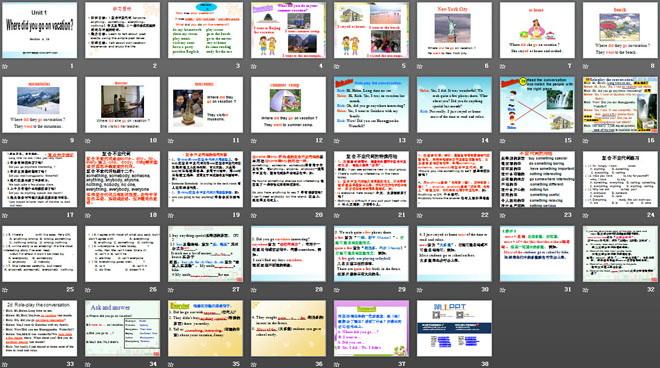Image resolution: width=660 pixels, height=368 pixels.
Task: Click the animation star under slide 11
Action: click(170, 141)
